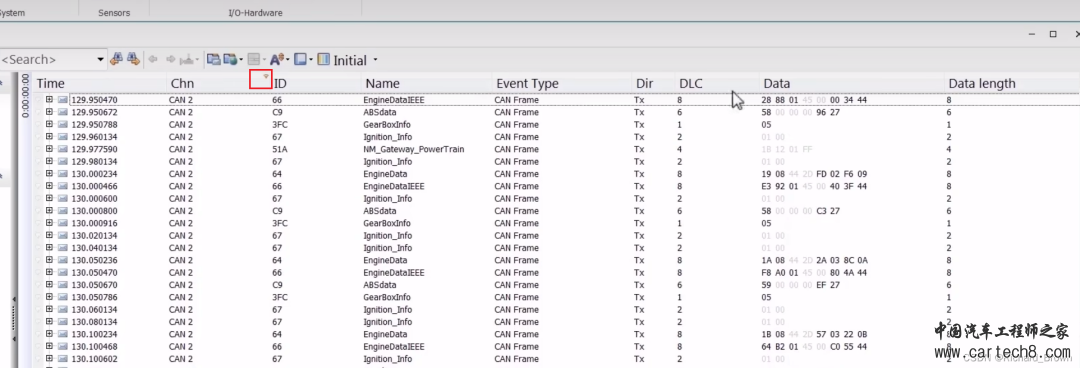The width and height of the screenshot is (1080, 368).
Task: Select timestamp 130.080134
Action: pyautogui.click(x=94, y=322)
